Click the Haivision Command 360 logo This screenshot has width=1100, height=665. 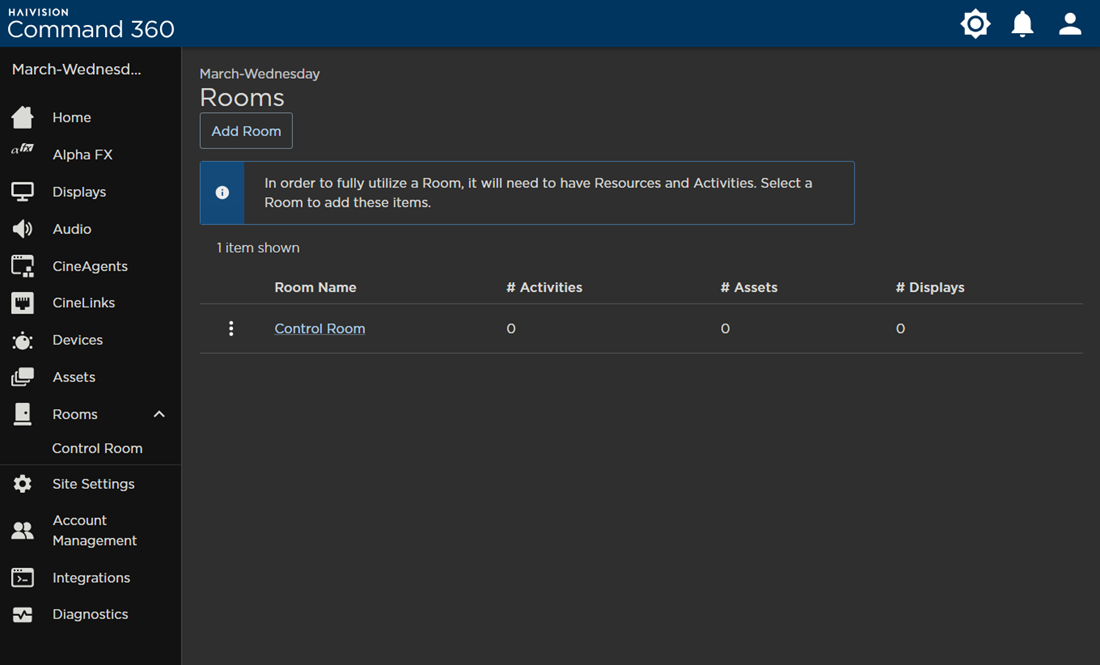coord(90,24)
